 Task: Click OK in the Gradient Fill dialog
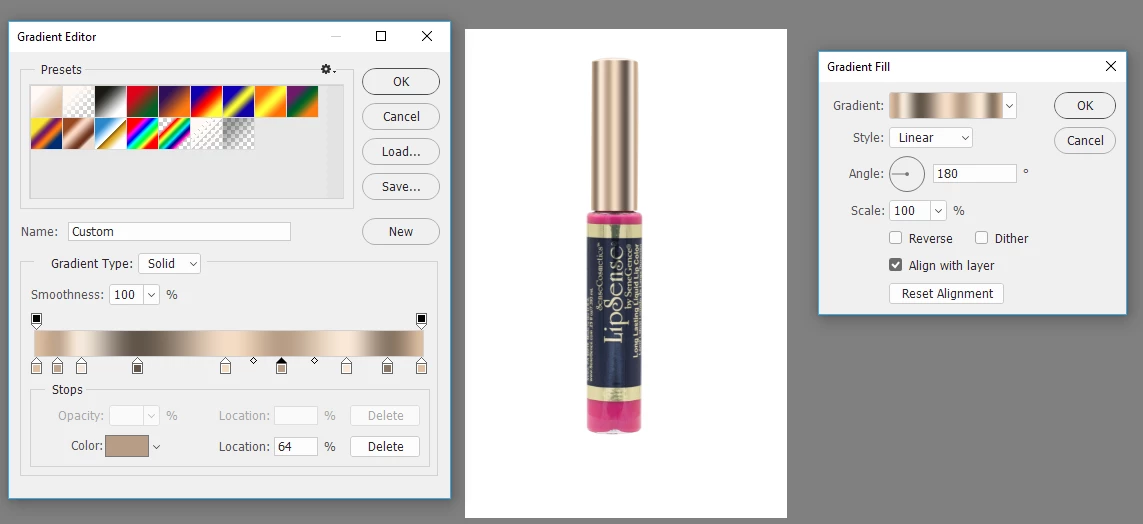pos(1085,106)
